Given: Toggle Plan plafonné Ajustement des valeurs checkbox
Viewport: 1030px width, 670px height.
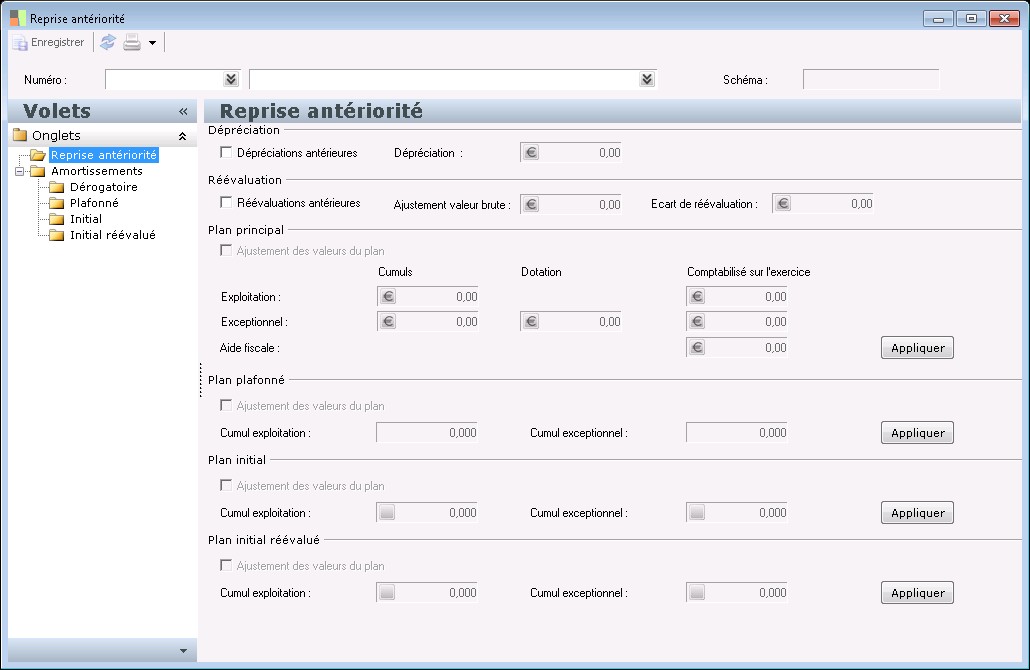Looking at the screenshot, I should tap(226, 405).
